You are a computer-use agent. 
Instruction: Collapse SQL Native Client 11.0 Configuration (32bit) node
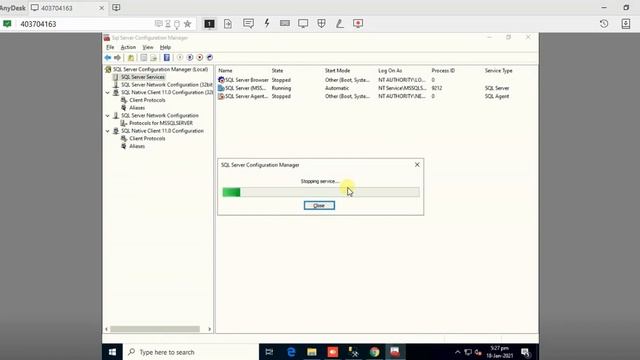pyautogui.click(x=108, y=93)
